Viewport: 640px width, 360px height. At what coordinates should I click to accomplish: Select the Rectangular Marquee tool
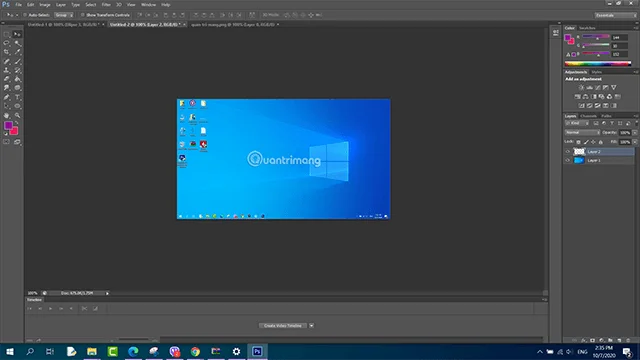click(7, 34)
